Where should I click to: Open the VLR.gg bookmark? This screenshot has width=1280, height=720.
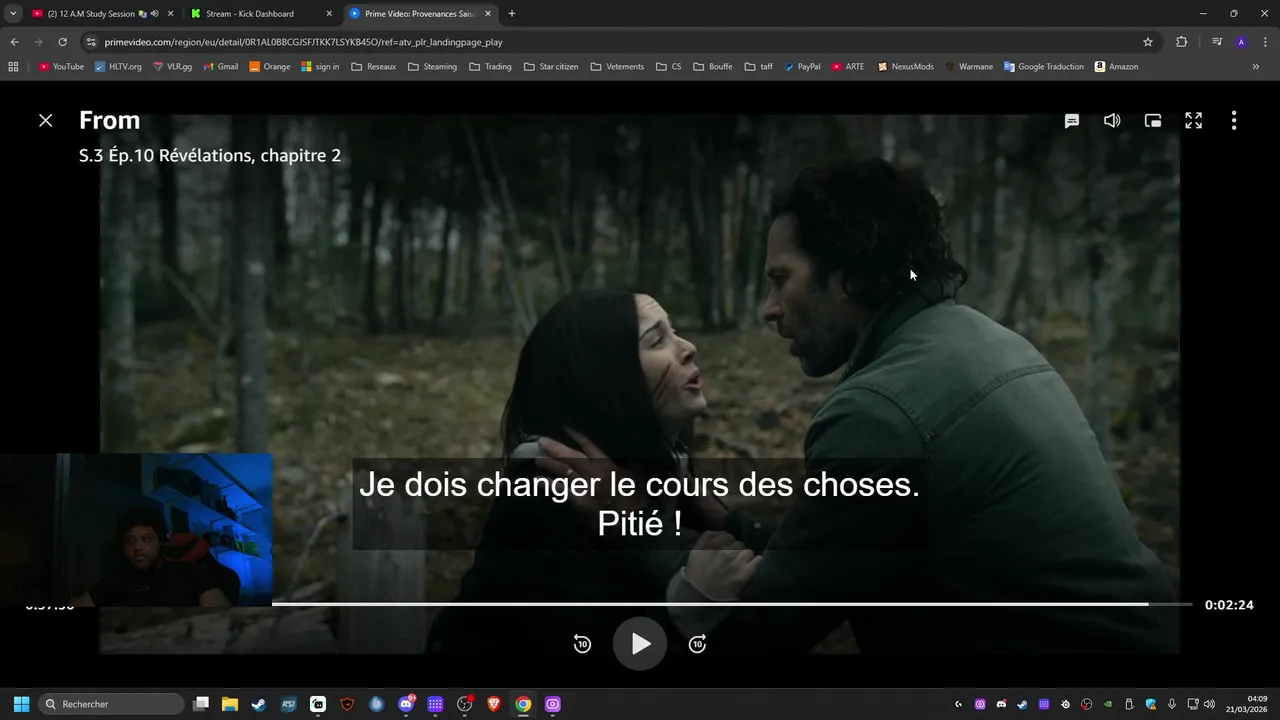172,67
